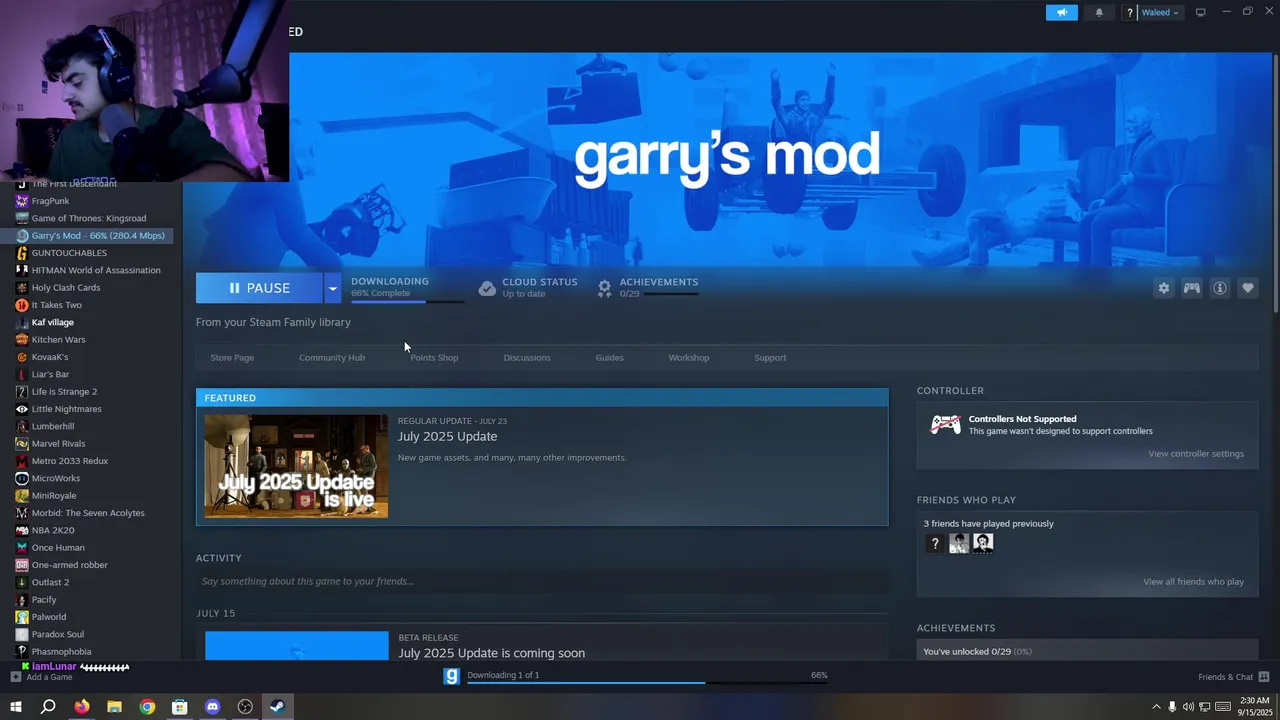Click the Add a Game plus icon
The image size is (1280, 720).
[15, 677]
